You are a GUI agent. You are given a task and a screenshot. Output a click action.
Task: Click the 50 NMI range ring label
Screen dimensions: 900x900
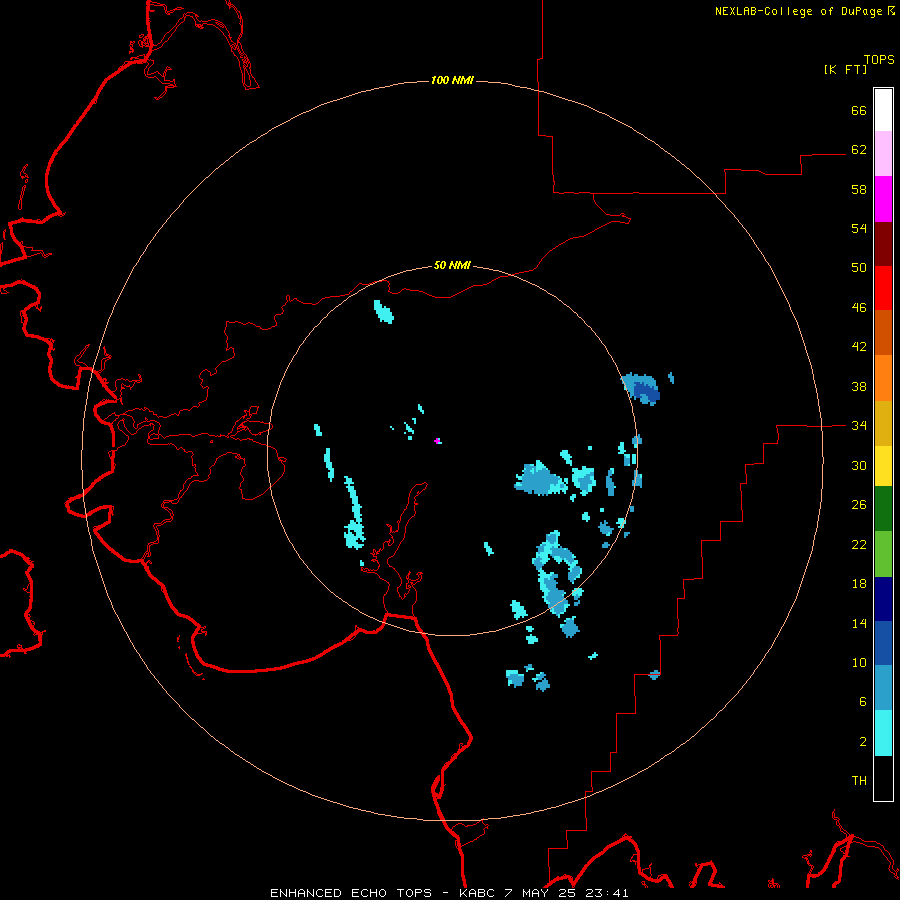click(452, 265)
